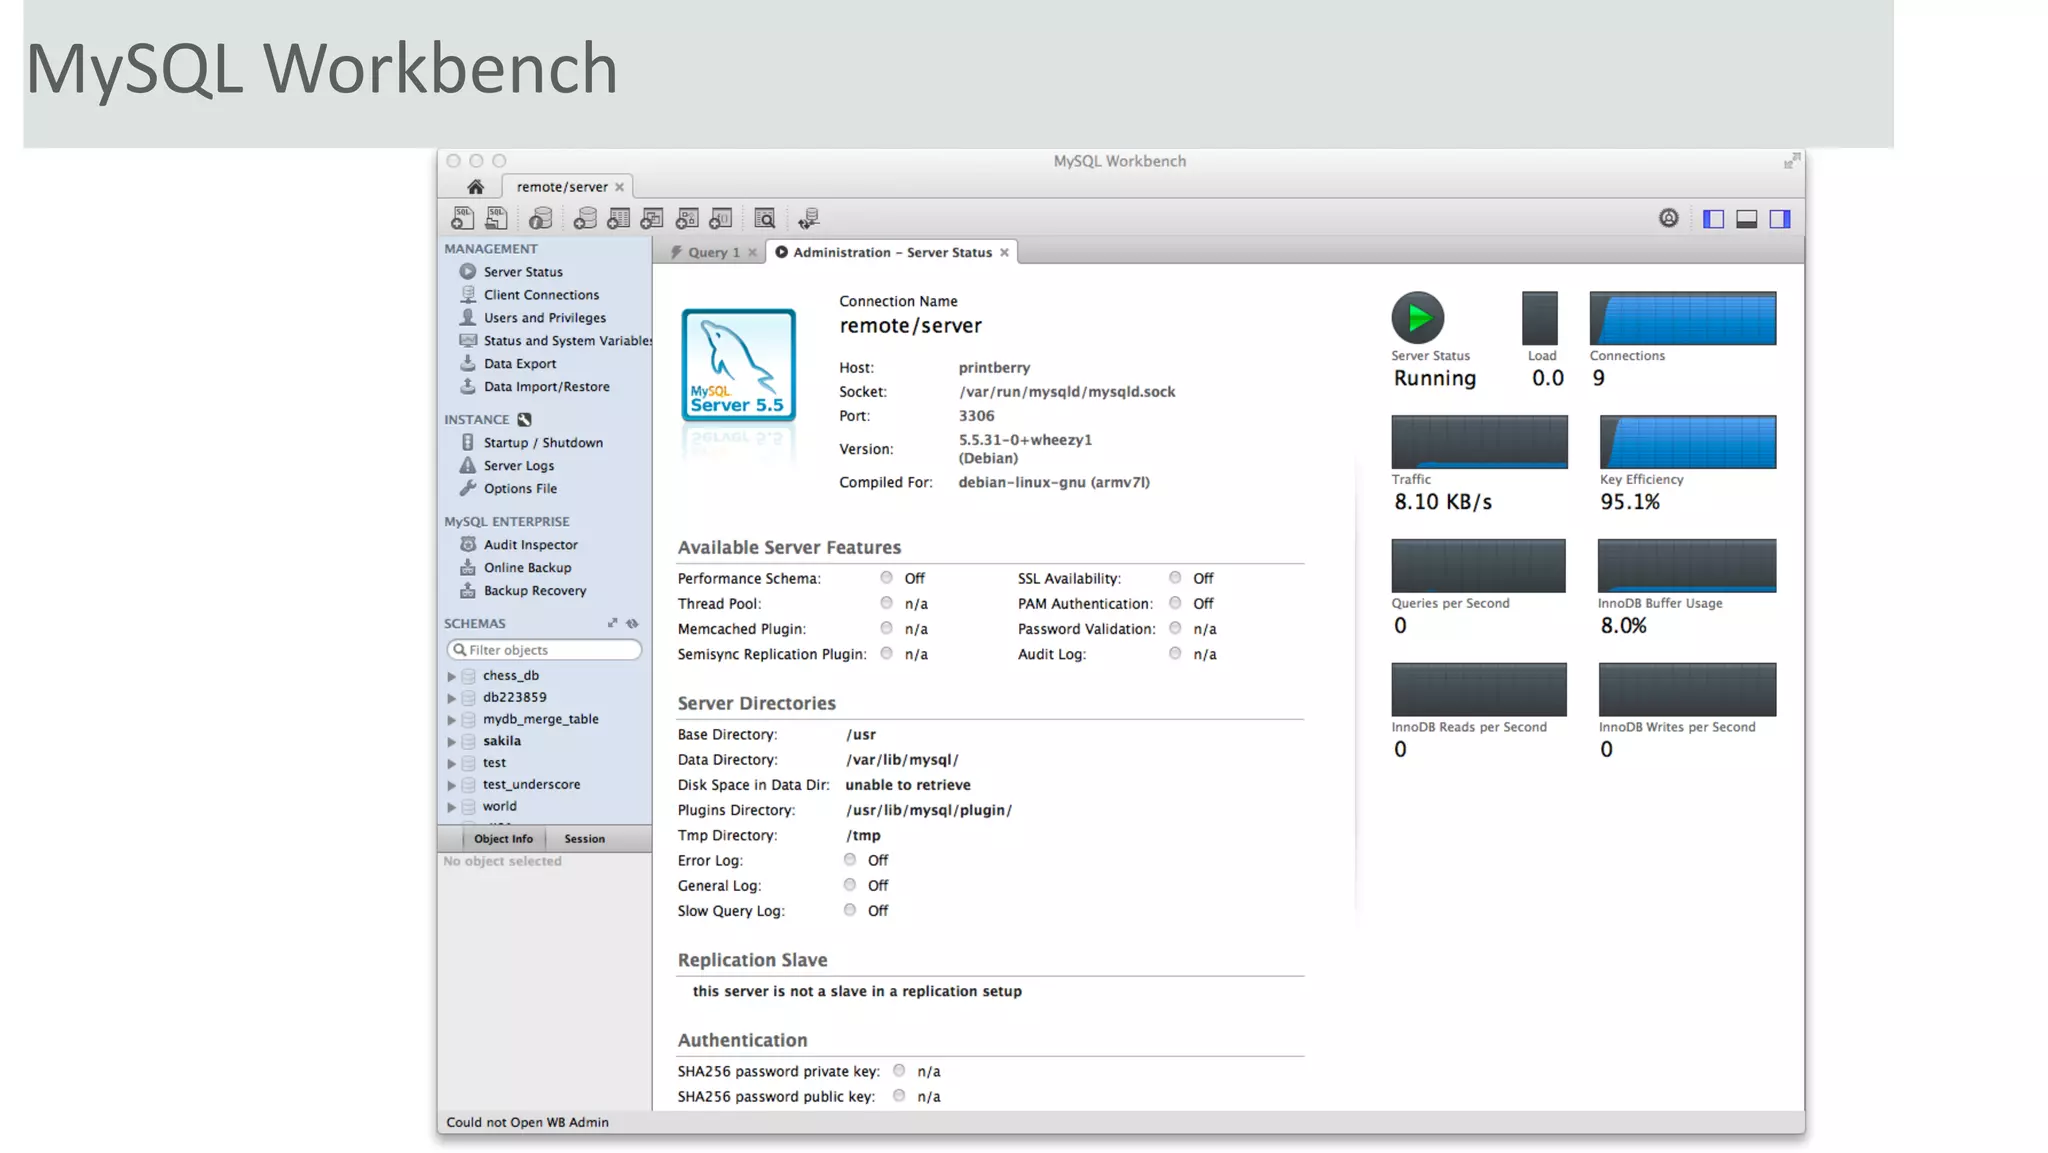Click the Instance configuration icon

[525, 420]
